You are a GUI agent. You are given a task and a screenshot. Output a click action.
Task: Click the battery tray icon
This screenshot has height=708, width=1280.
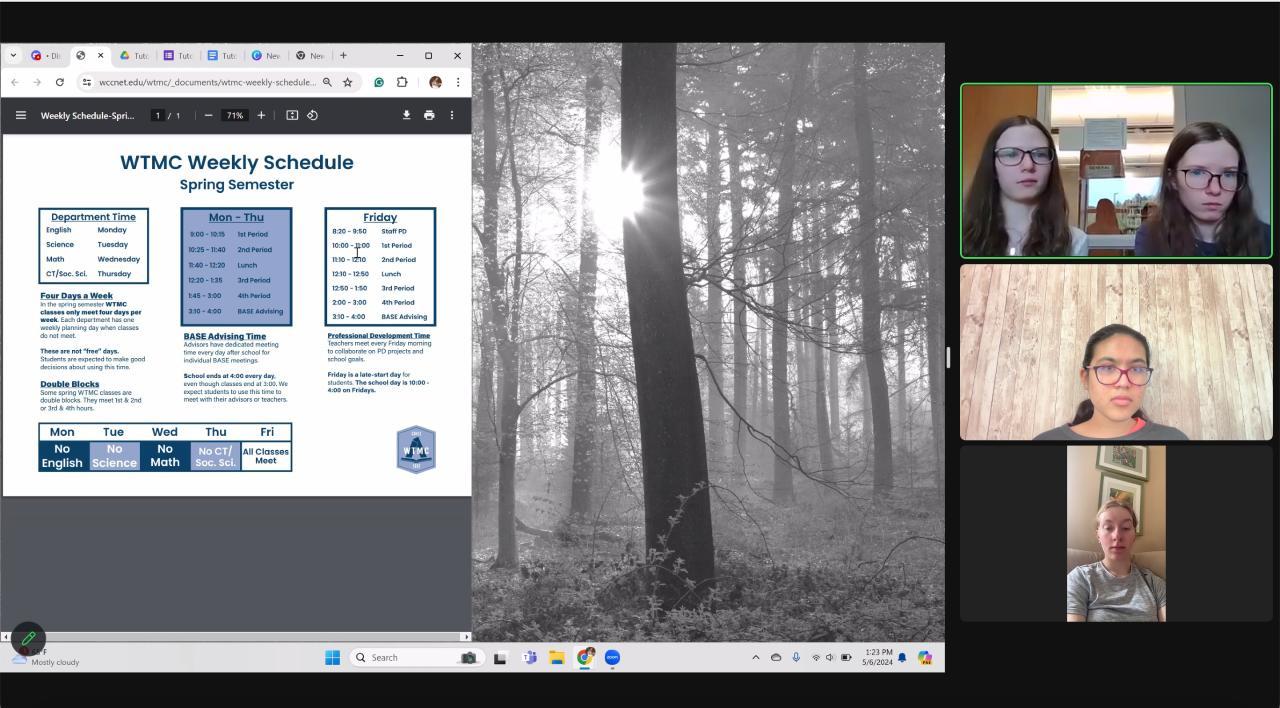(x=846, y=657)
